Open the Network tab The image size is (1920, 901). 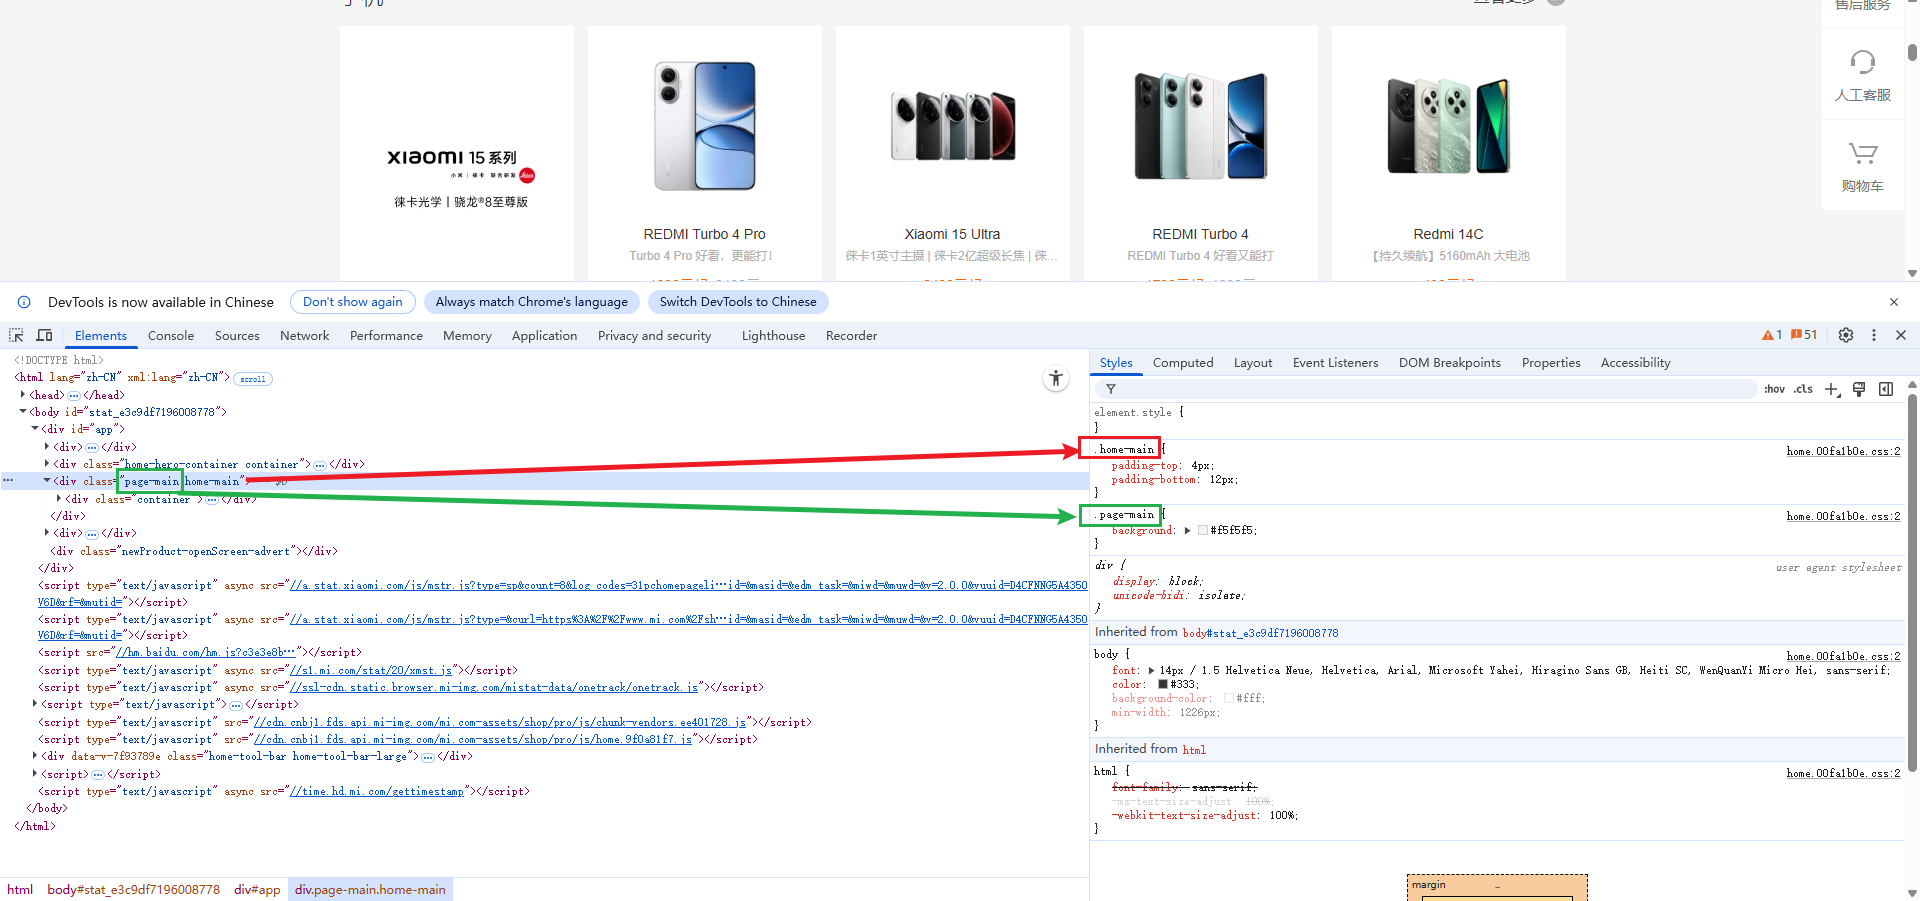click(x=305, y=336)
